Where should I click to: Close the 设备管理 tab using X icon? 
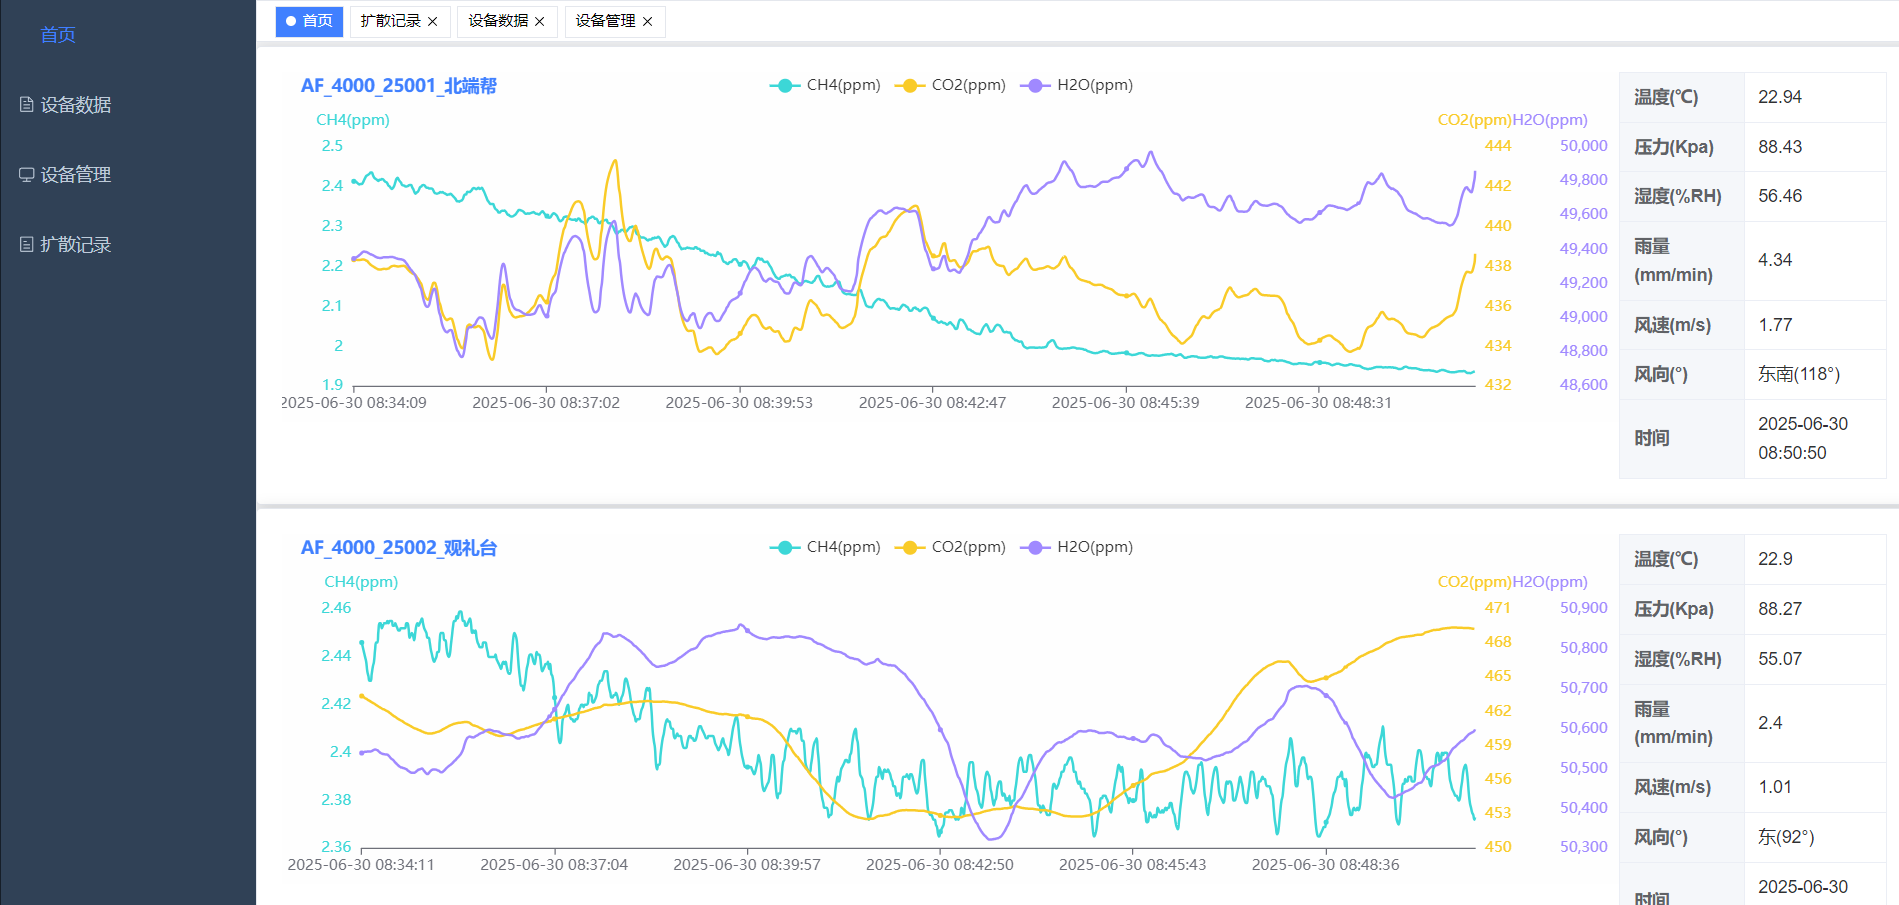(648, 21)
